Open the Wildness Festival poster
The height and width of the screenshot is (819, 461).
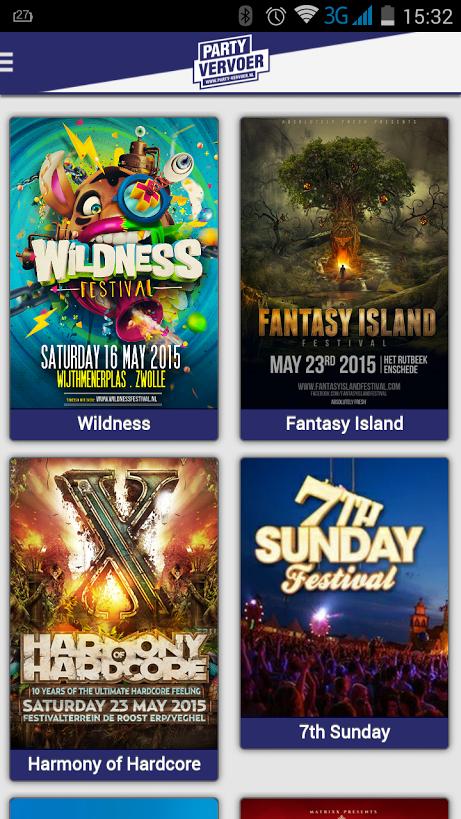pos(114,263)
